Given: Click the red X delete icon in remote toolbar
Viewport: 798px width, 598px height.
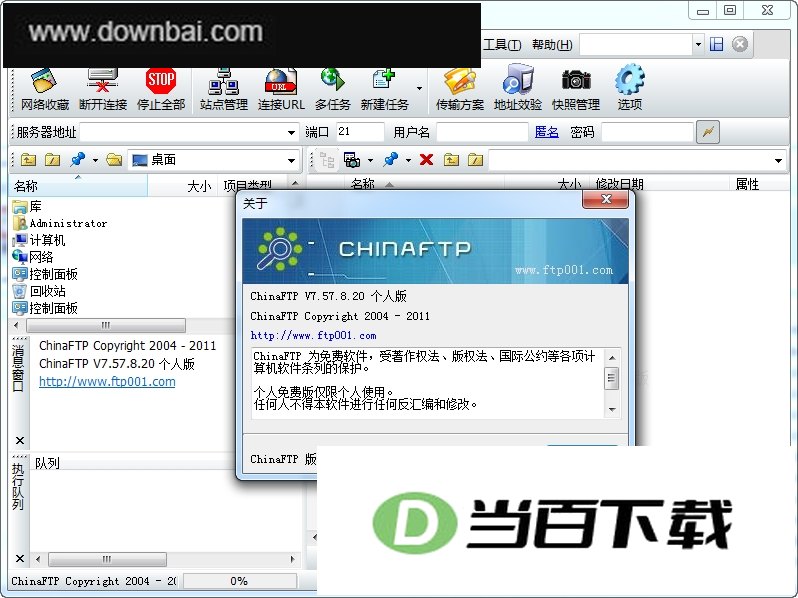Looking at the screenshot, I should pos(426,160).
